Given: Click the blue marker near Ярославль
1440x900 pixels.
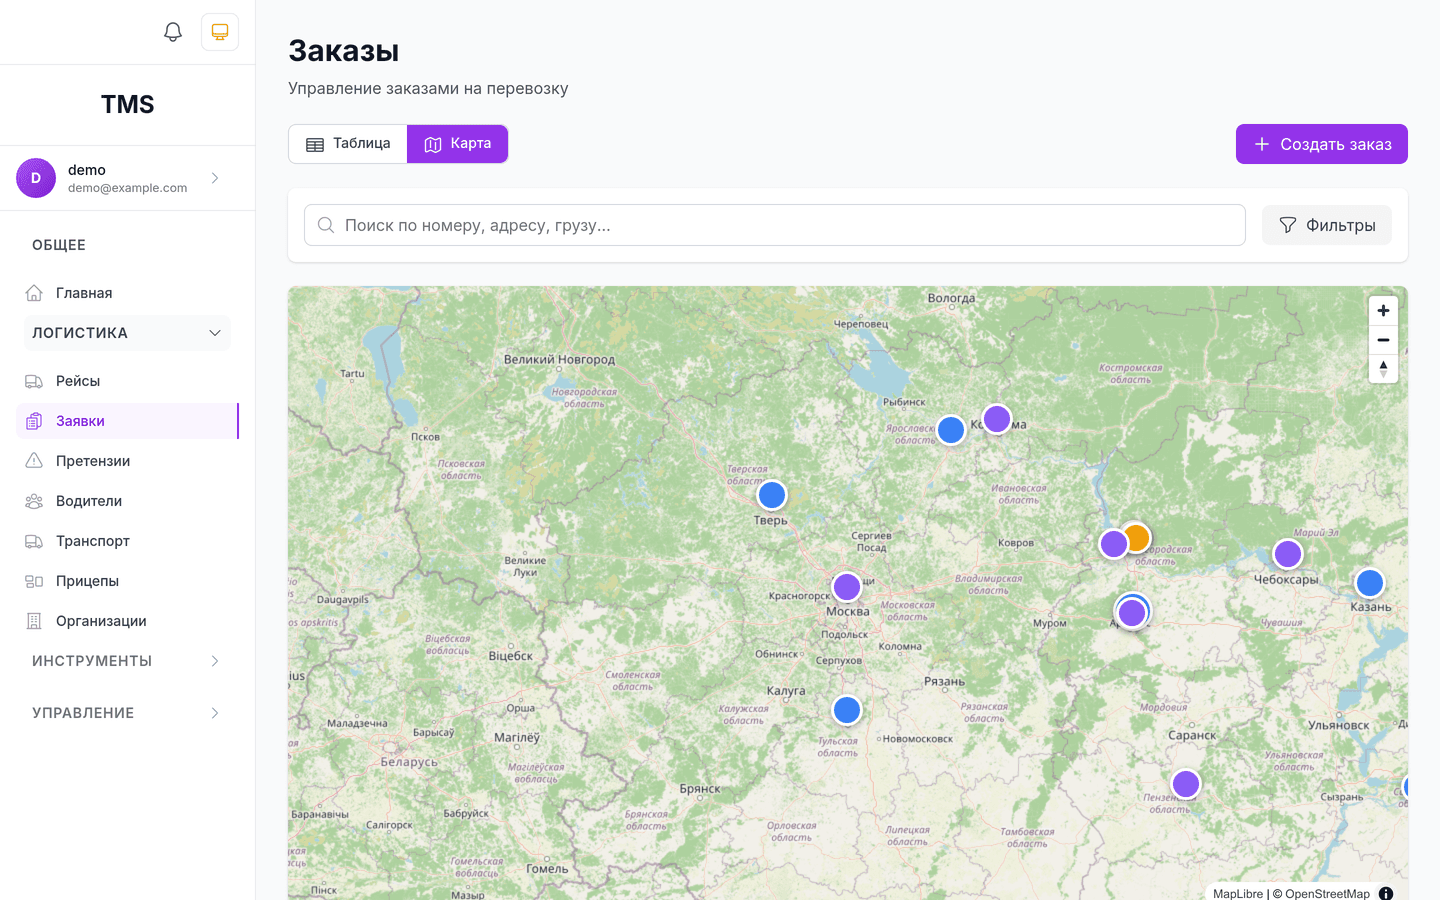Looking at the screenshot, I should click(x=951, y=430).
